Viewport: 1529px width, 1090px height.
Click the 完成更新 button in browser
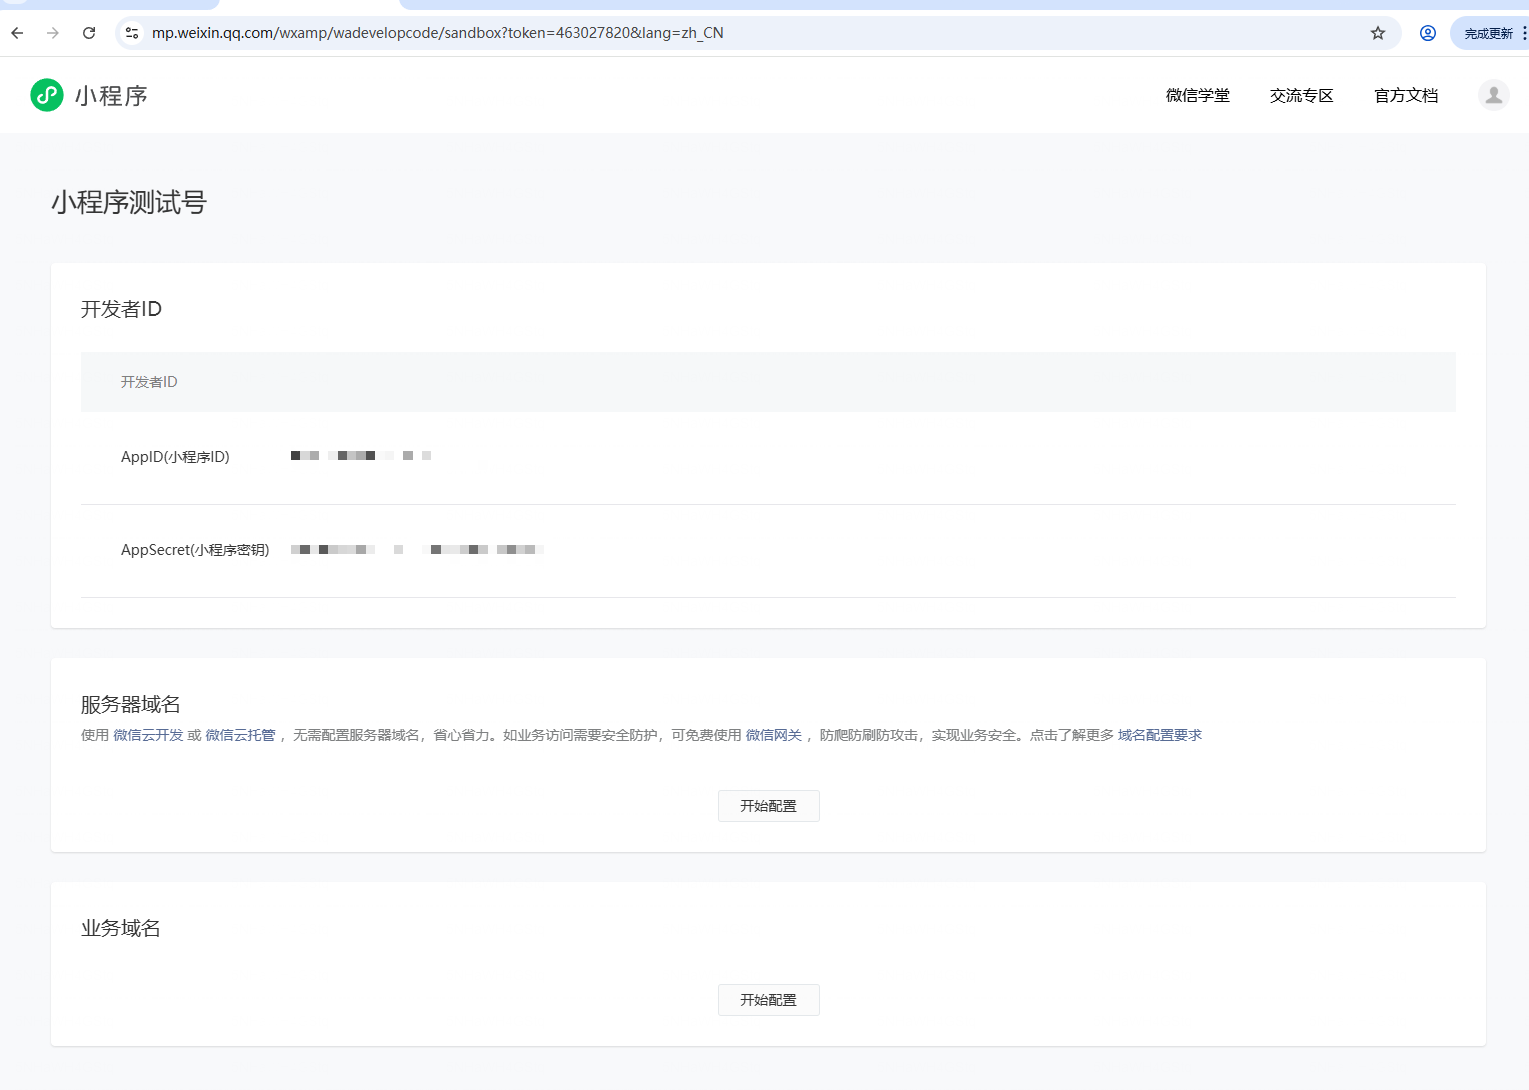point(1488,33)
